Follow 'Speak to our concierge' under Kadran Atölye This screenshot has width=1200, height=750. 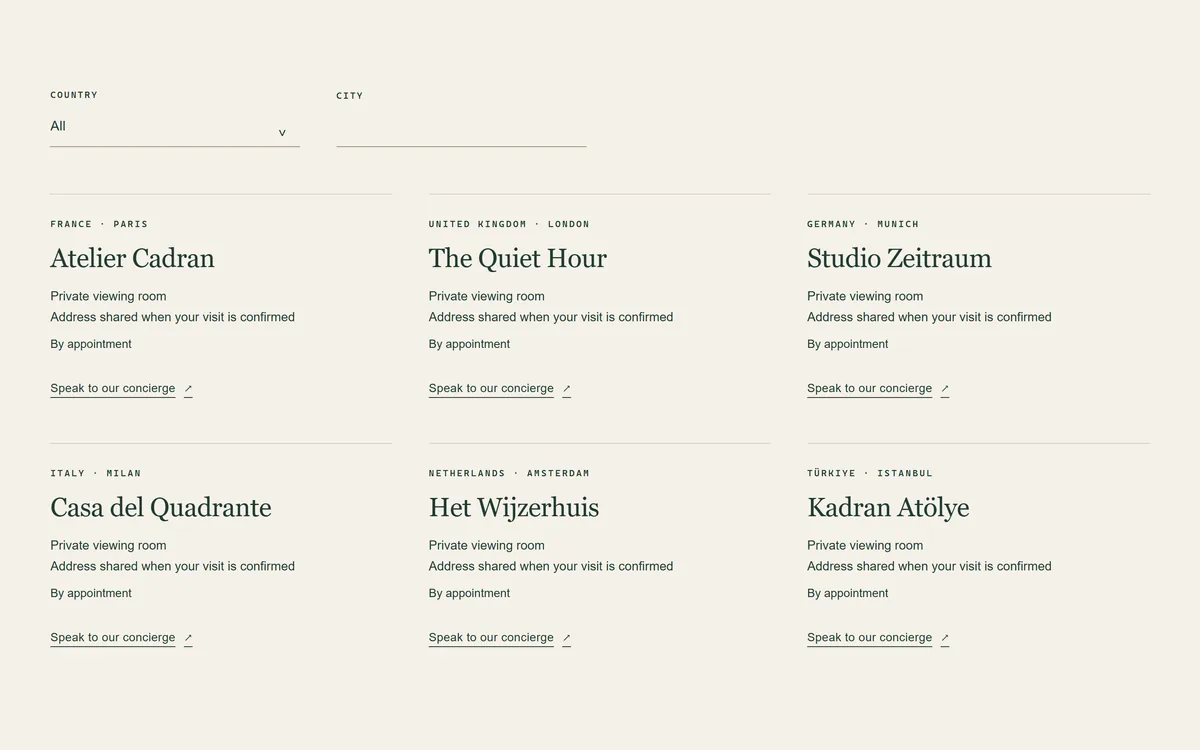pyautogui.click(x=870, y=637)
